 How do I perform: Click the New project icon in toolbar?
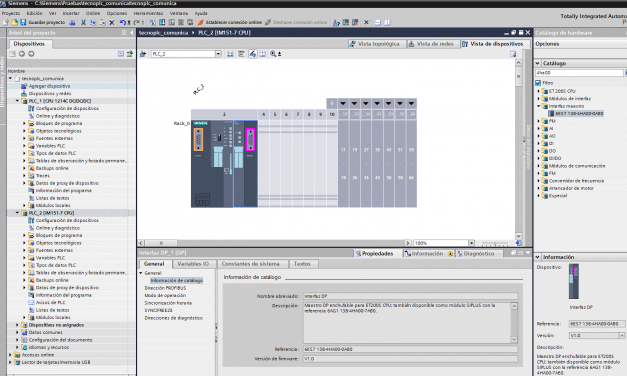(6, 22)
